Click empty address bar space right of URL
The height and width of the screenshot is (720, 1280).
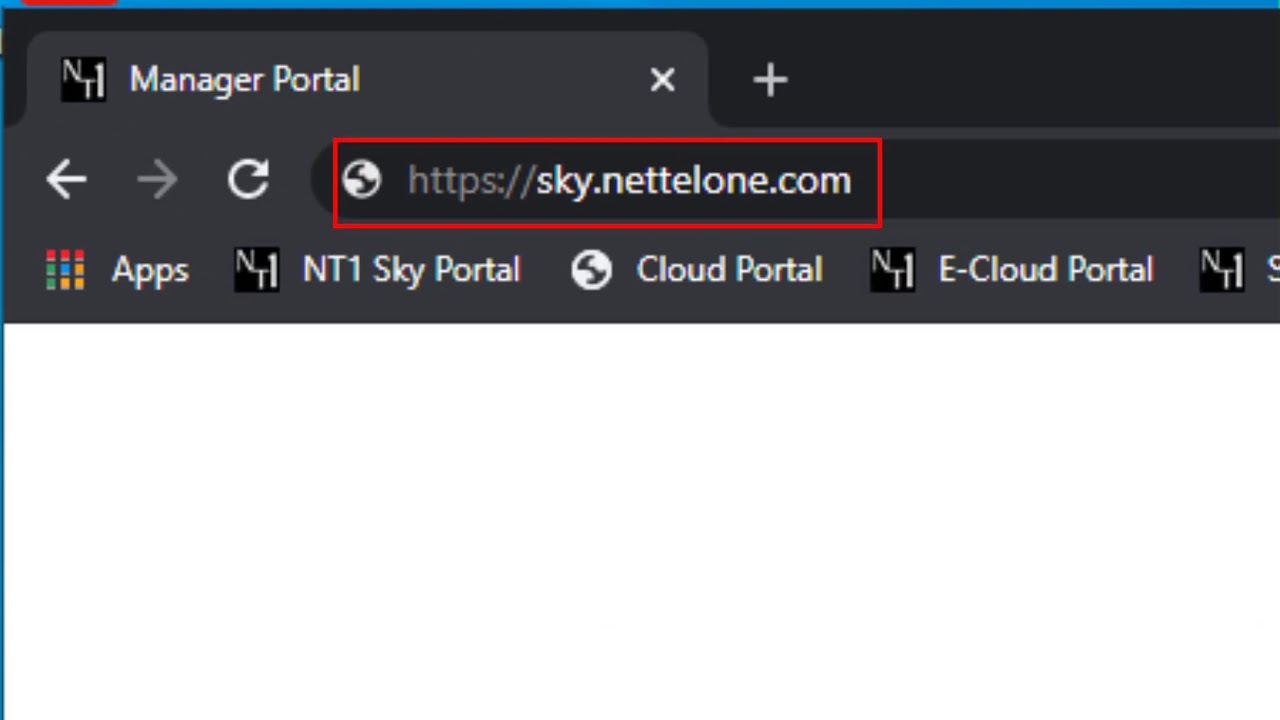1080,181
